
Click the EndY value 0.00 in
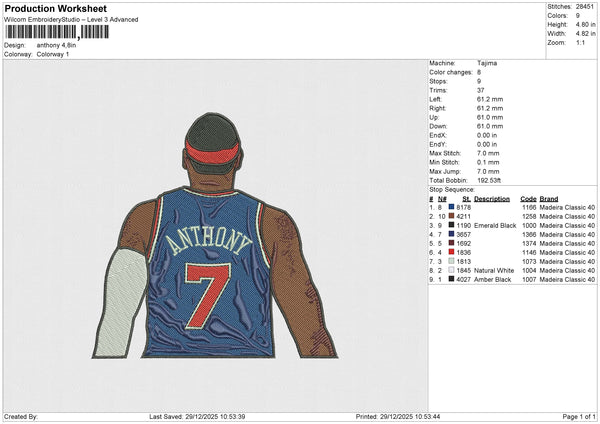(x=487, y=145)
